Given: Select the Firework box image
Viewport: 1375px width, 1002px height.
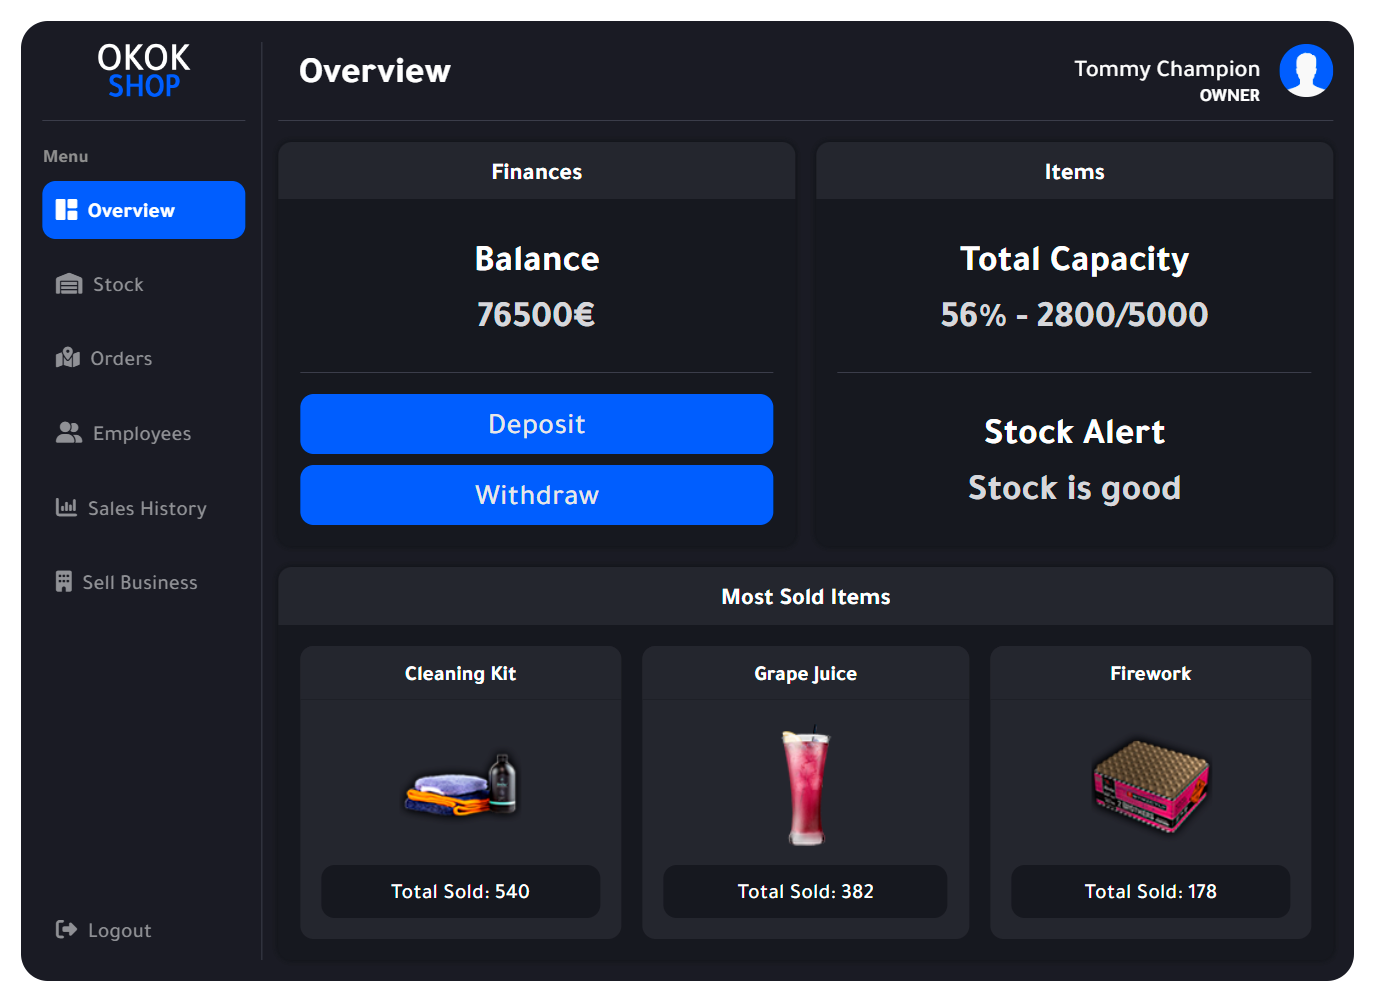Looking at the screenshot, I should coord(1150,786).
